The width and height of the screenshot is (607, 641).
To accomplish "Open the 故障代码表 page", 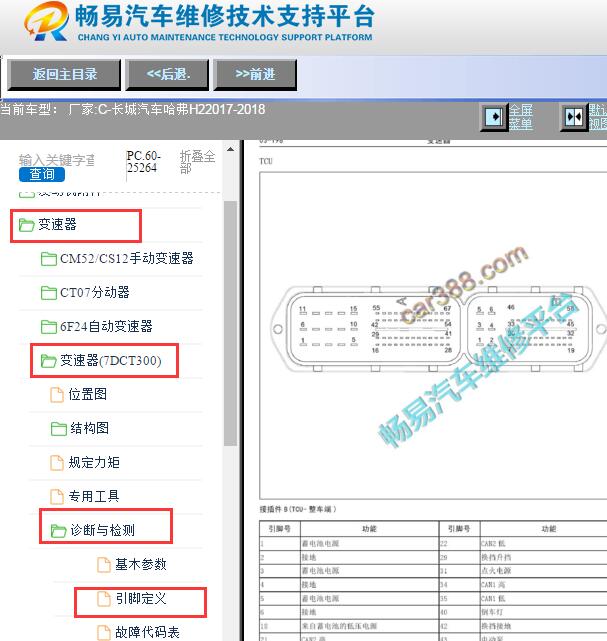I will [148, 632].
